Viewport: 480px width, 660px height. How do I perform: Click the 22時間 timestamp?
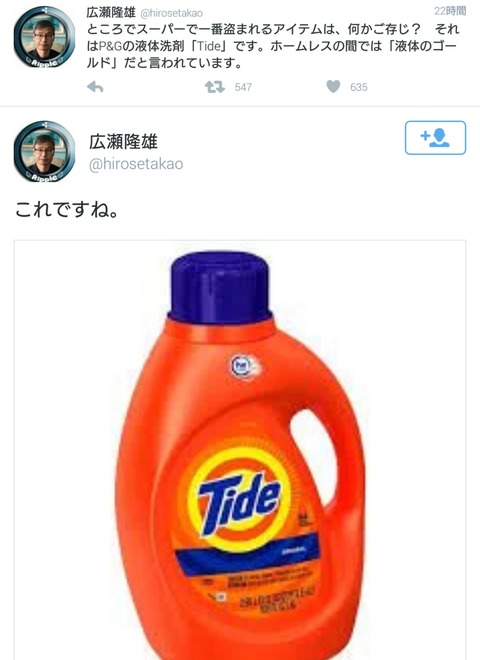coord(450,11)
